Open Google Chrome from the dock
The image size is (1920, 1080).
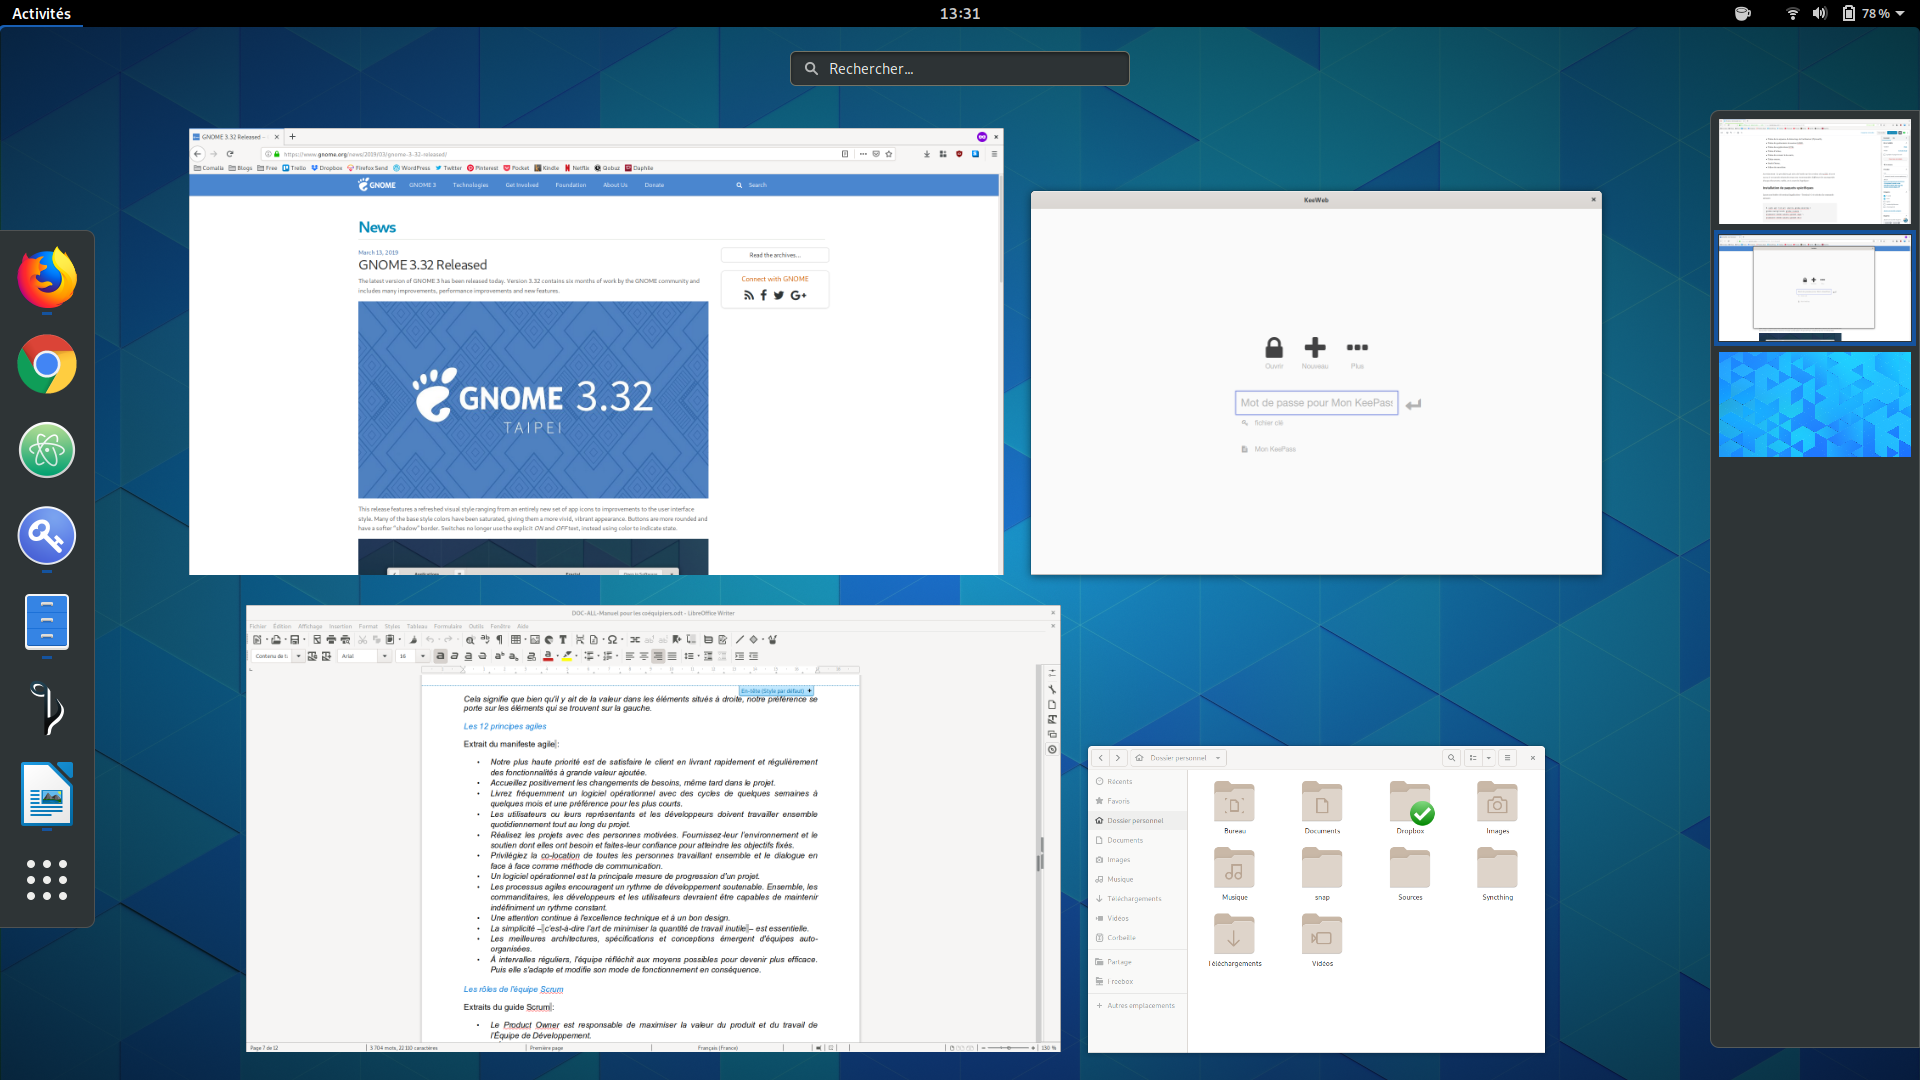47,364
